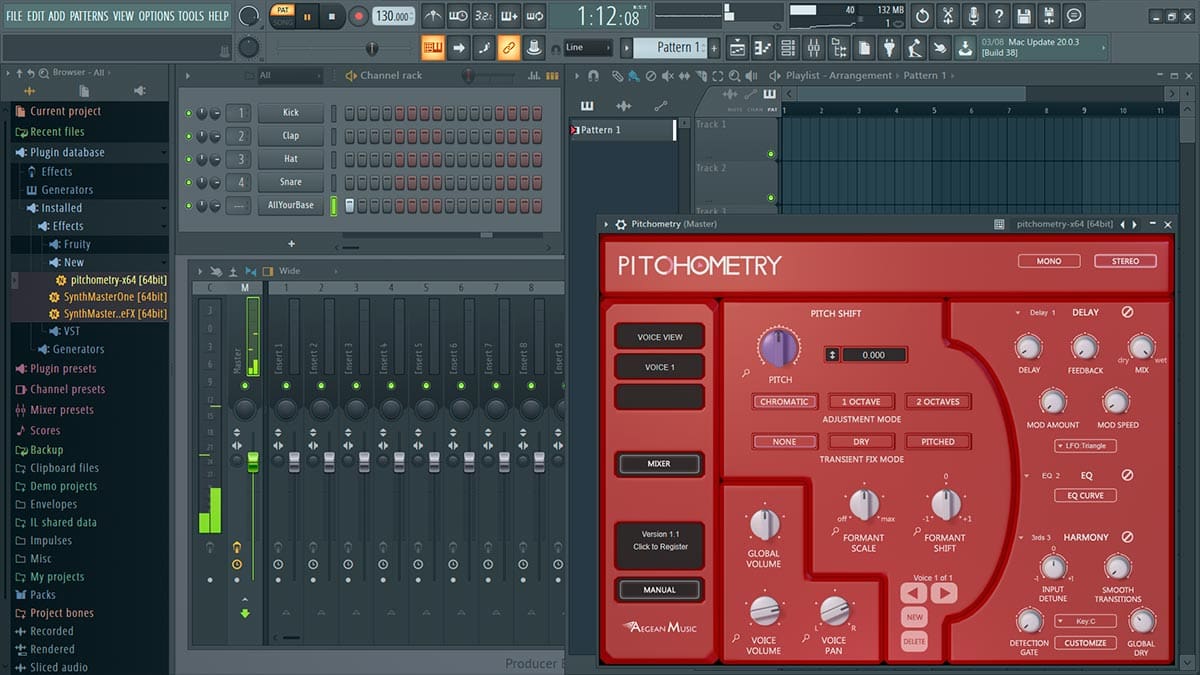Click the GLOBAL VOLUME knob

pyautogui.click(x=764, y=524)
